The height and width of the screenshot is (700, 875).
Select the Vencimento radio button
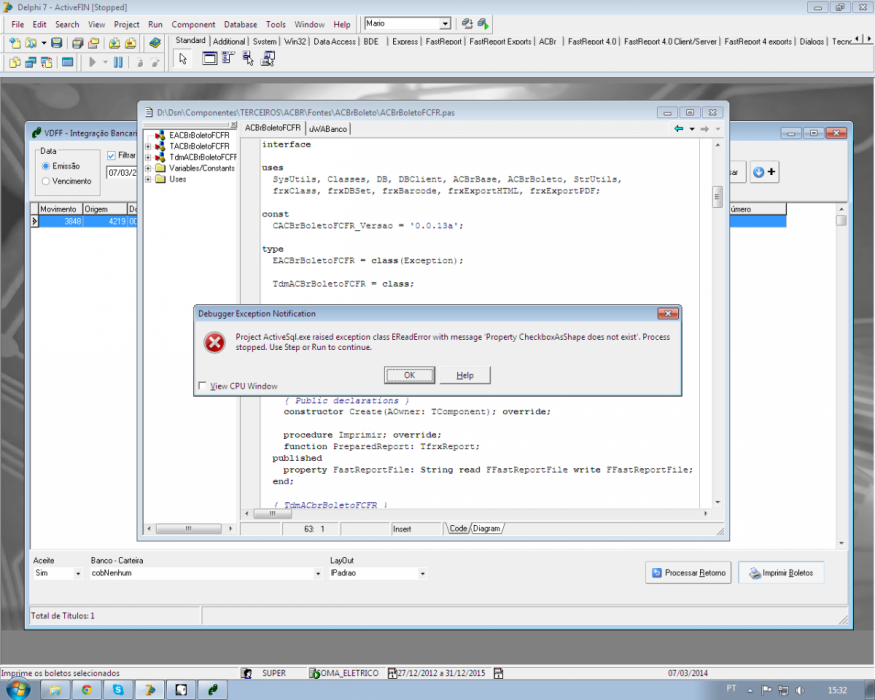click(x=46, y=181)
